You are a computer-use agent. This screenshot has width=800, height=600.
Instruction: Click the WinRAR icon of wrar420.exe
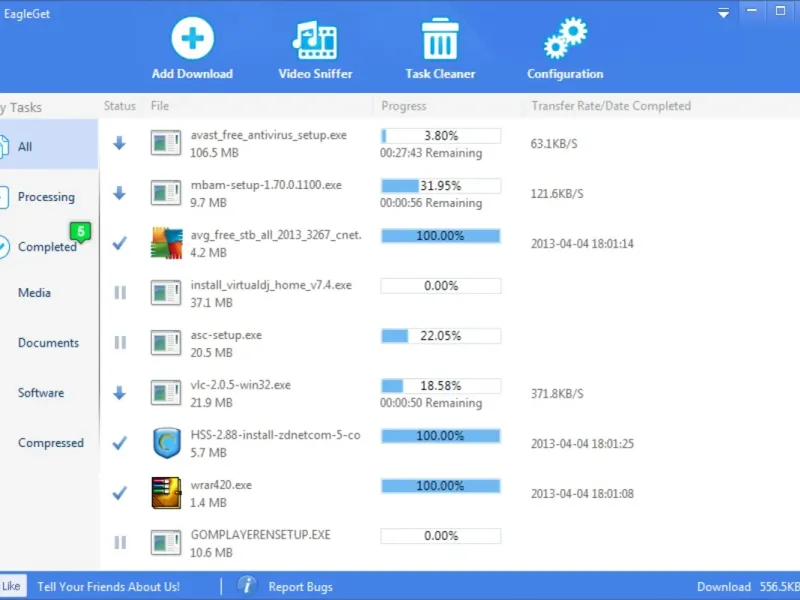166,493
